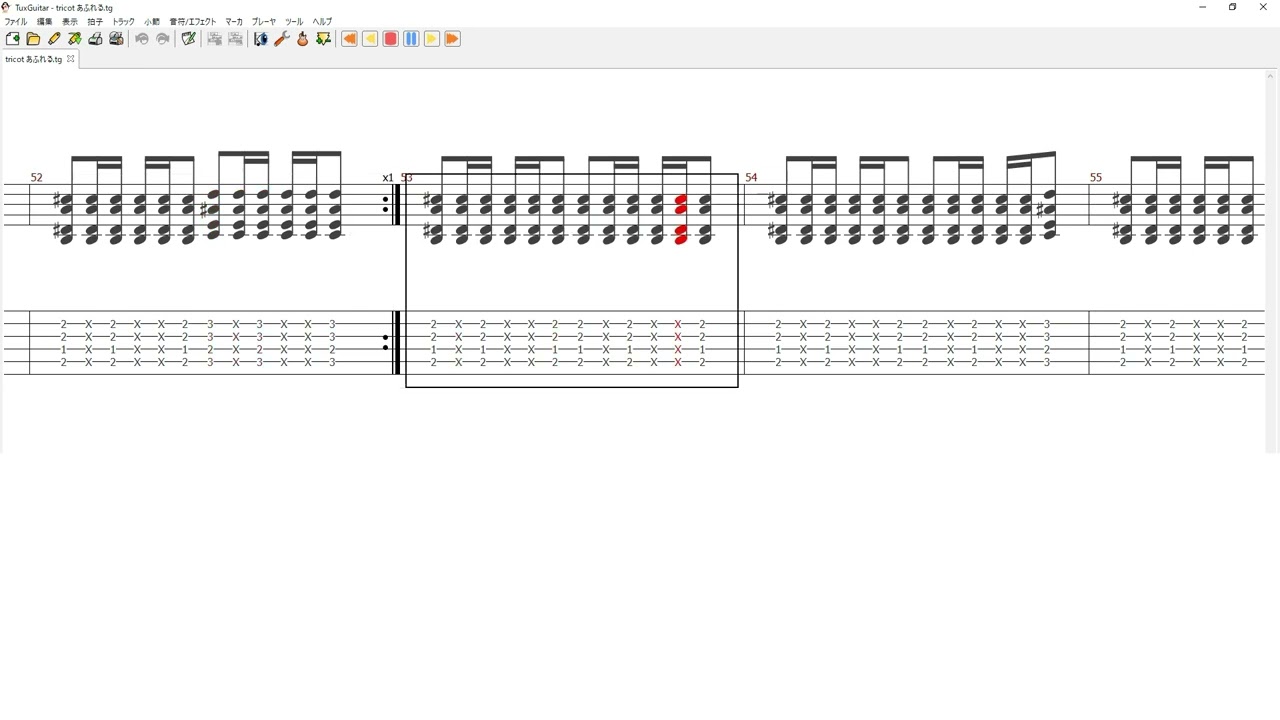Go to the next measure
This screenshot has height=720, width=1280.
432,39
